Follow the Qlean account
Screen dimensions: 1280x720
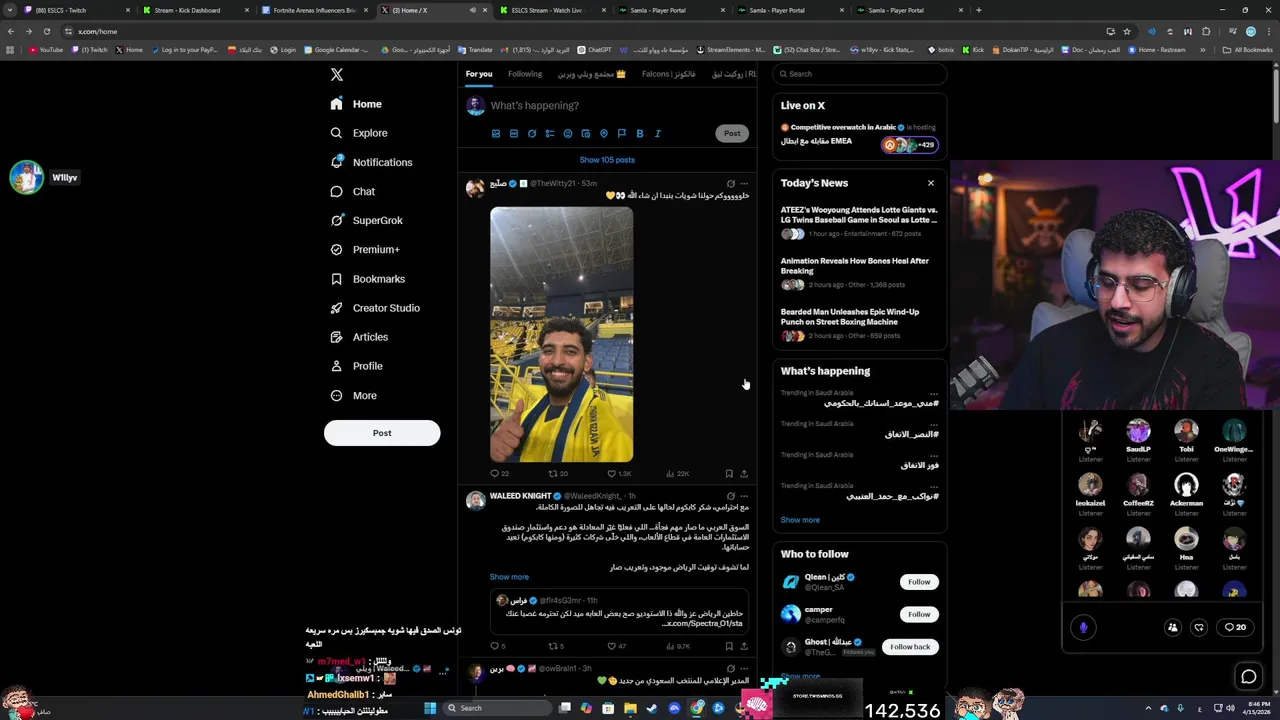[919, 582]
